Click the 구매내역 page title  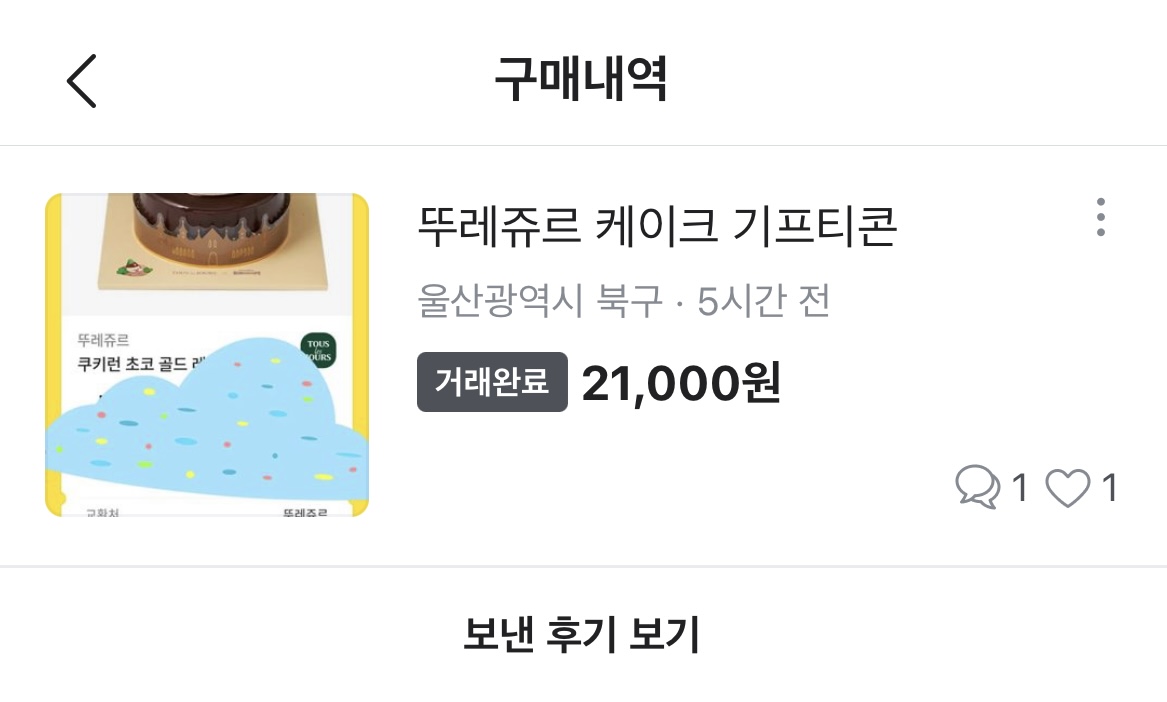tap(581, 80)
